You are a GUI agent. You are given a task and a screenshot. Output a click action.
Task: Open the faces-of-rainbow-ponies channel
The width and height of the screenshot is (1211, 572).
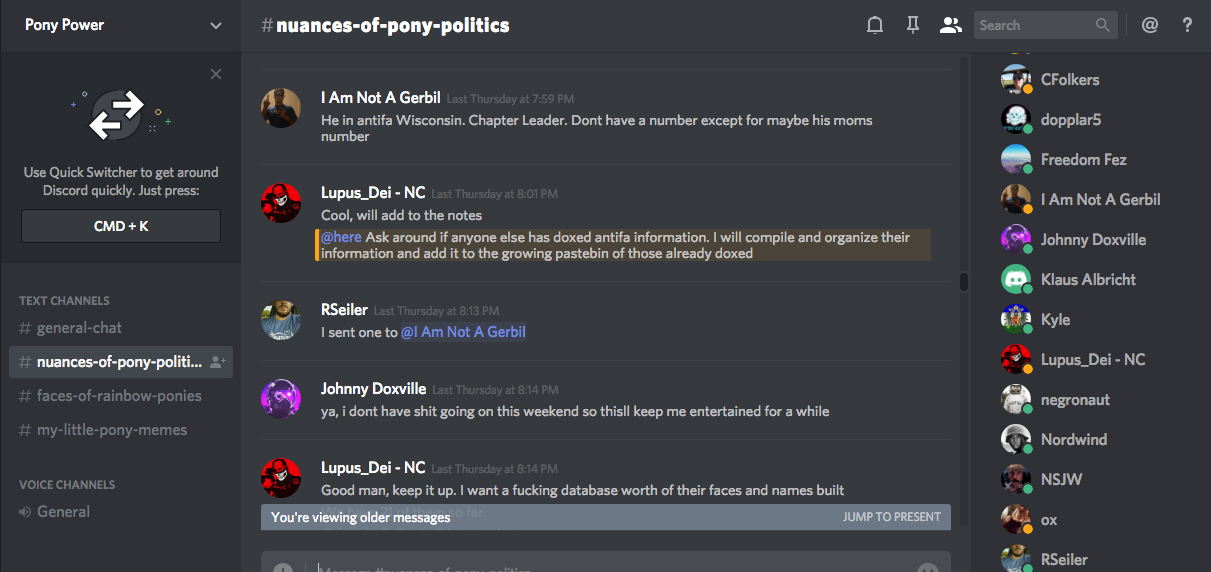coord(118,396)
